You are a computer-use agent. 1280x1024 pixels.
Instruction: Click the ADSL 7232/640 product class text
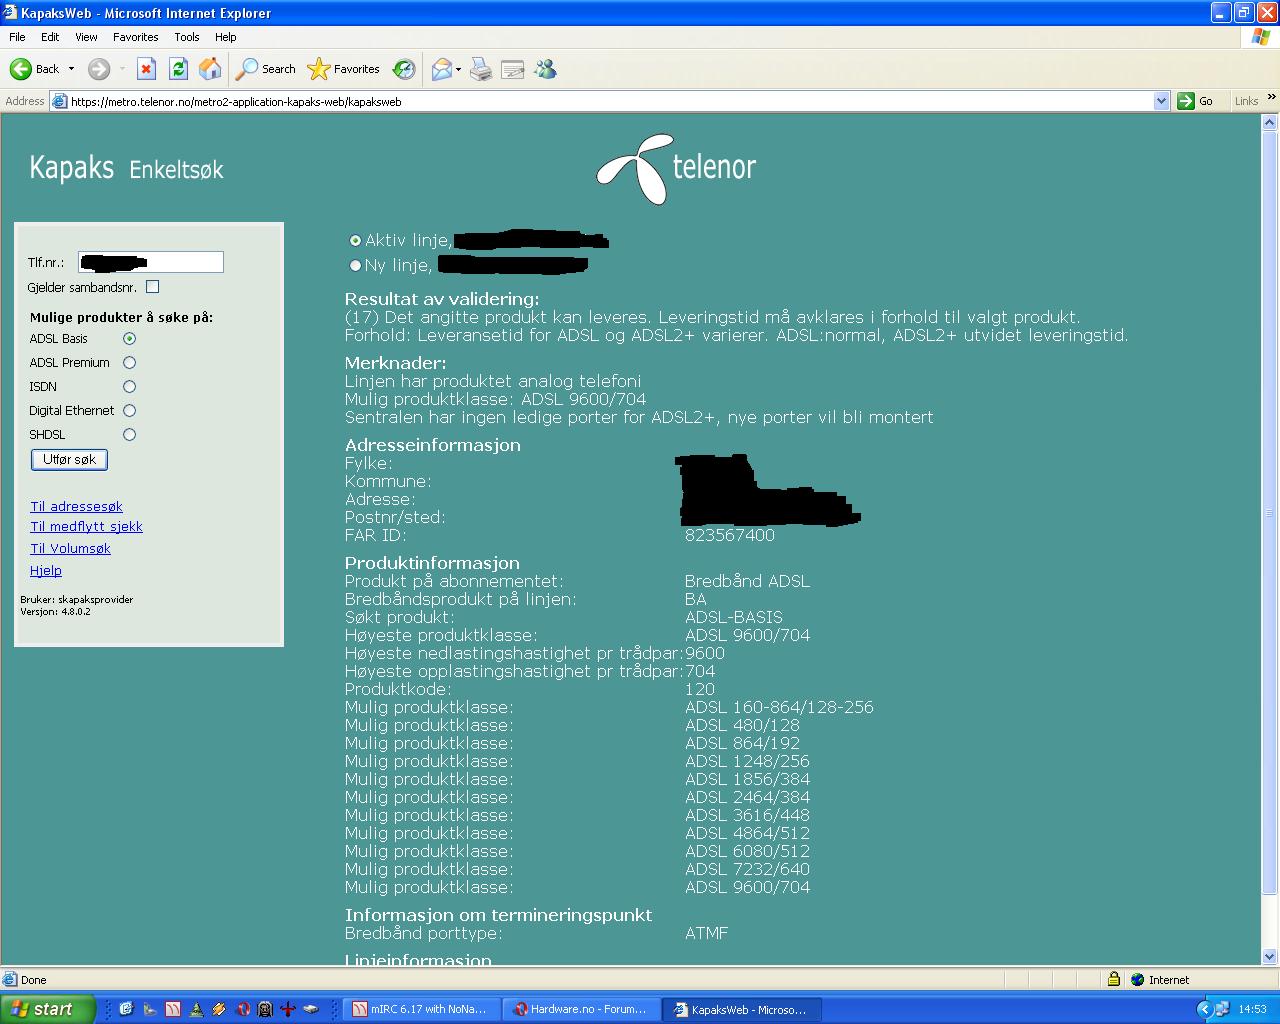point(747,870)
